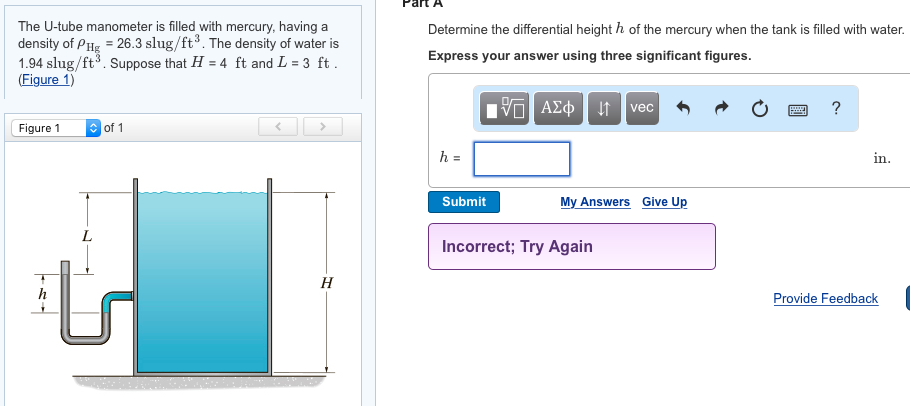The image size is (910, 406).
Task: Click the Incorrect; Try Again message box
Action: (x=571, y=246)
